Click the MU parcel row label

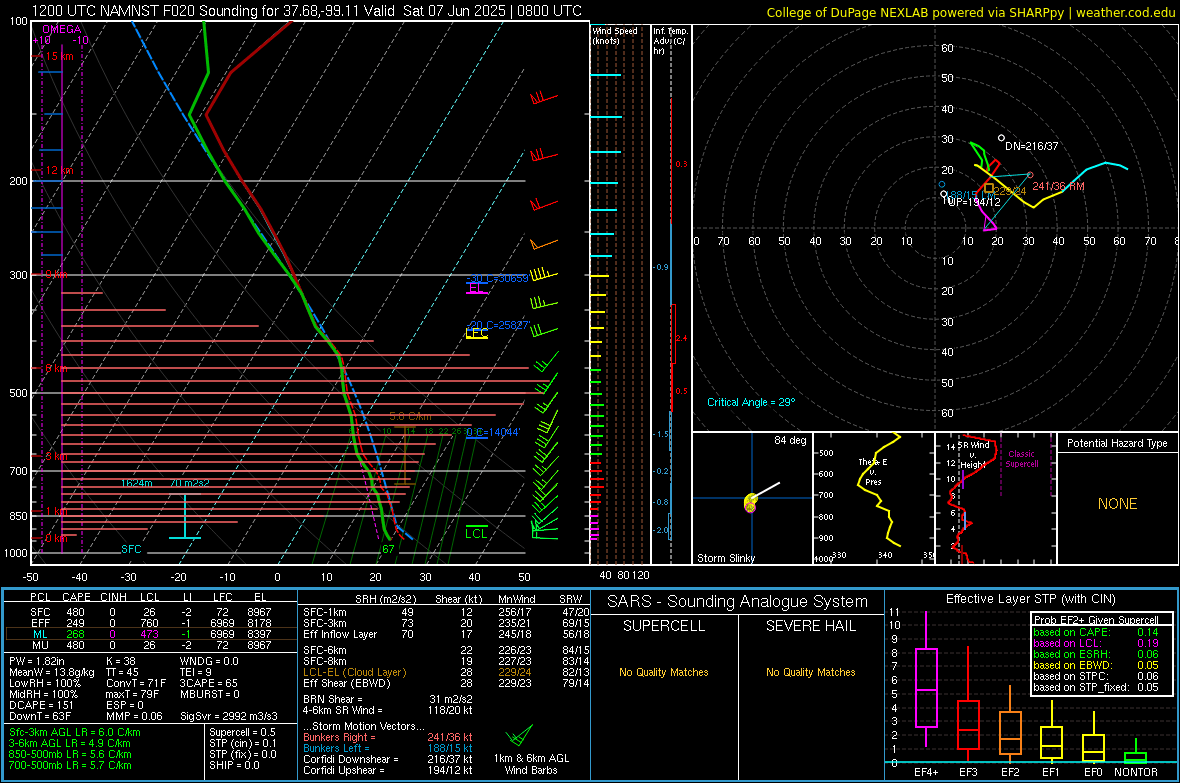40,645
